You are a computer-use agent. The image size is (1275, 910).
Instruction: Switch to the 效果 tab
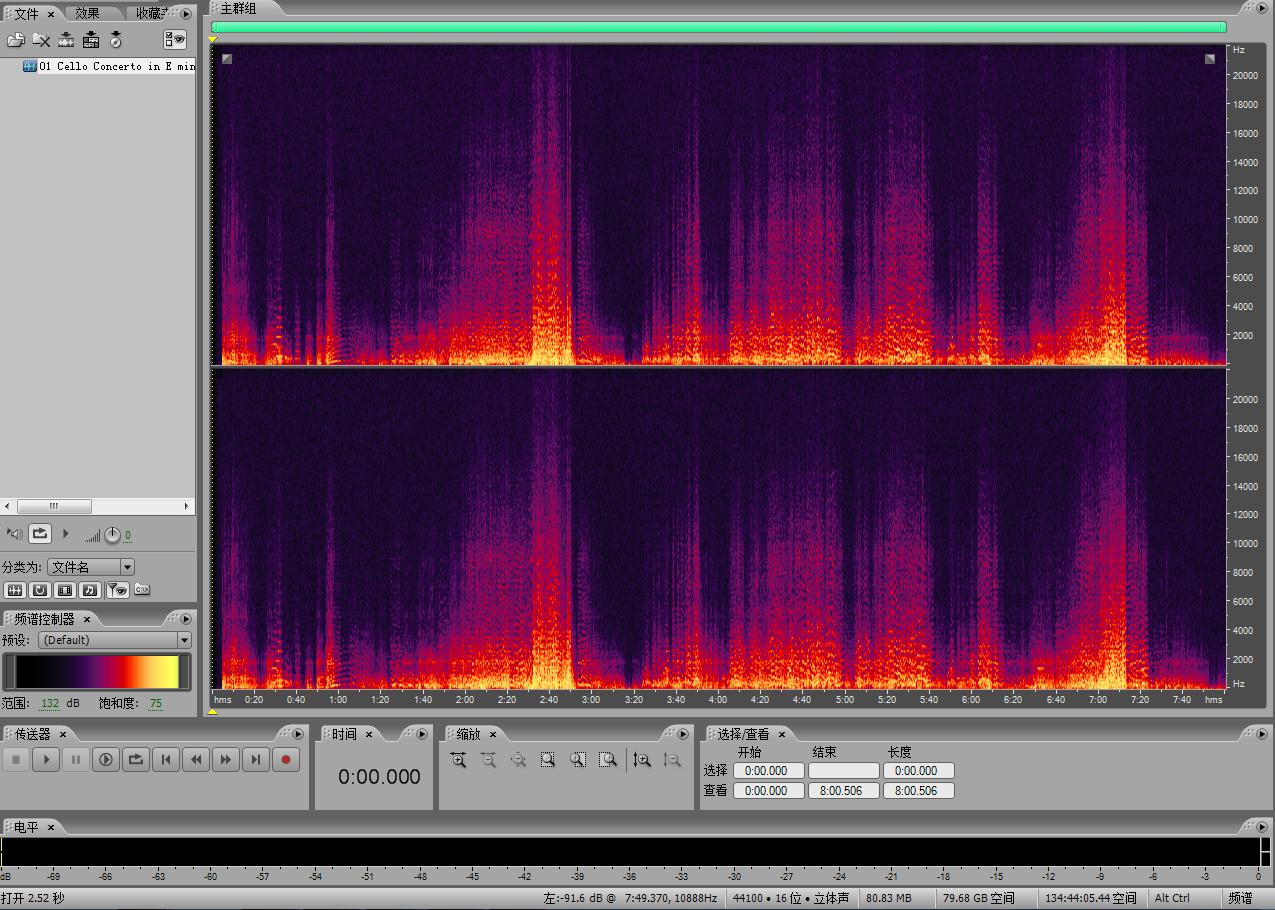[88, 14]
